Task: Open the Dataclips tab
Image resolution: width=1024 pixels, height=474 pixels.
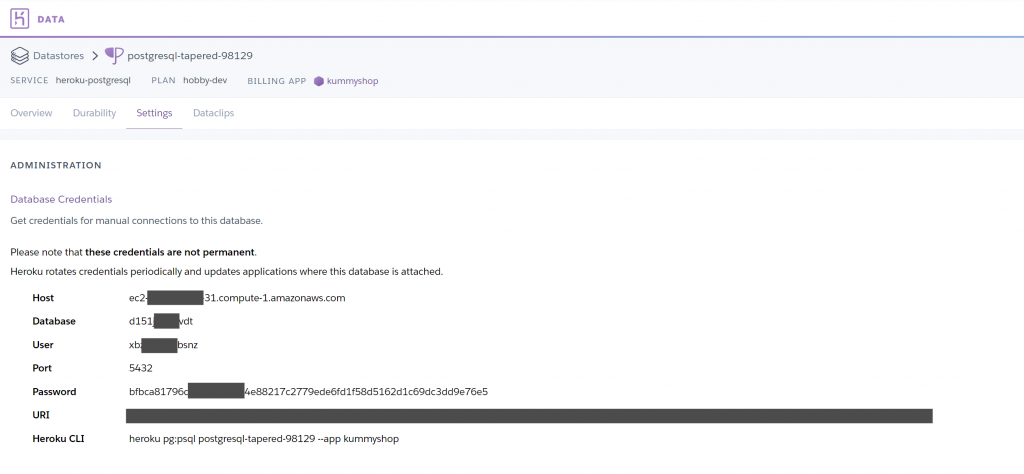Action: click(x=214, y=113)
